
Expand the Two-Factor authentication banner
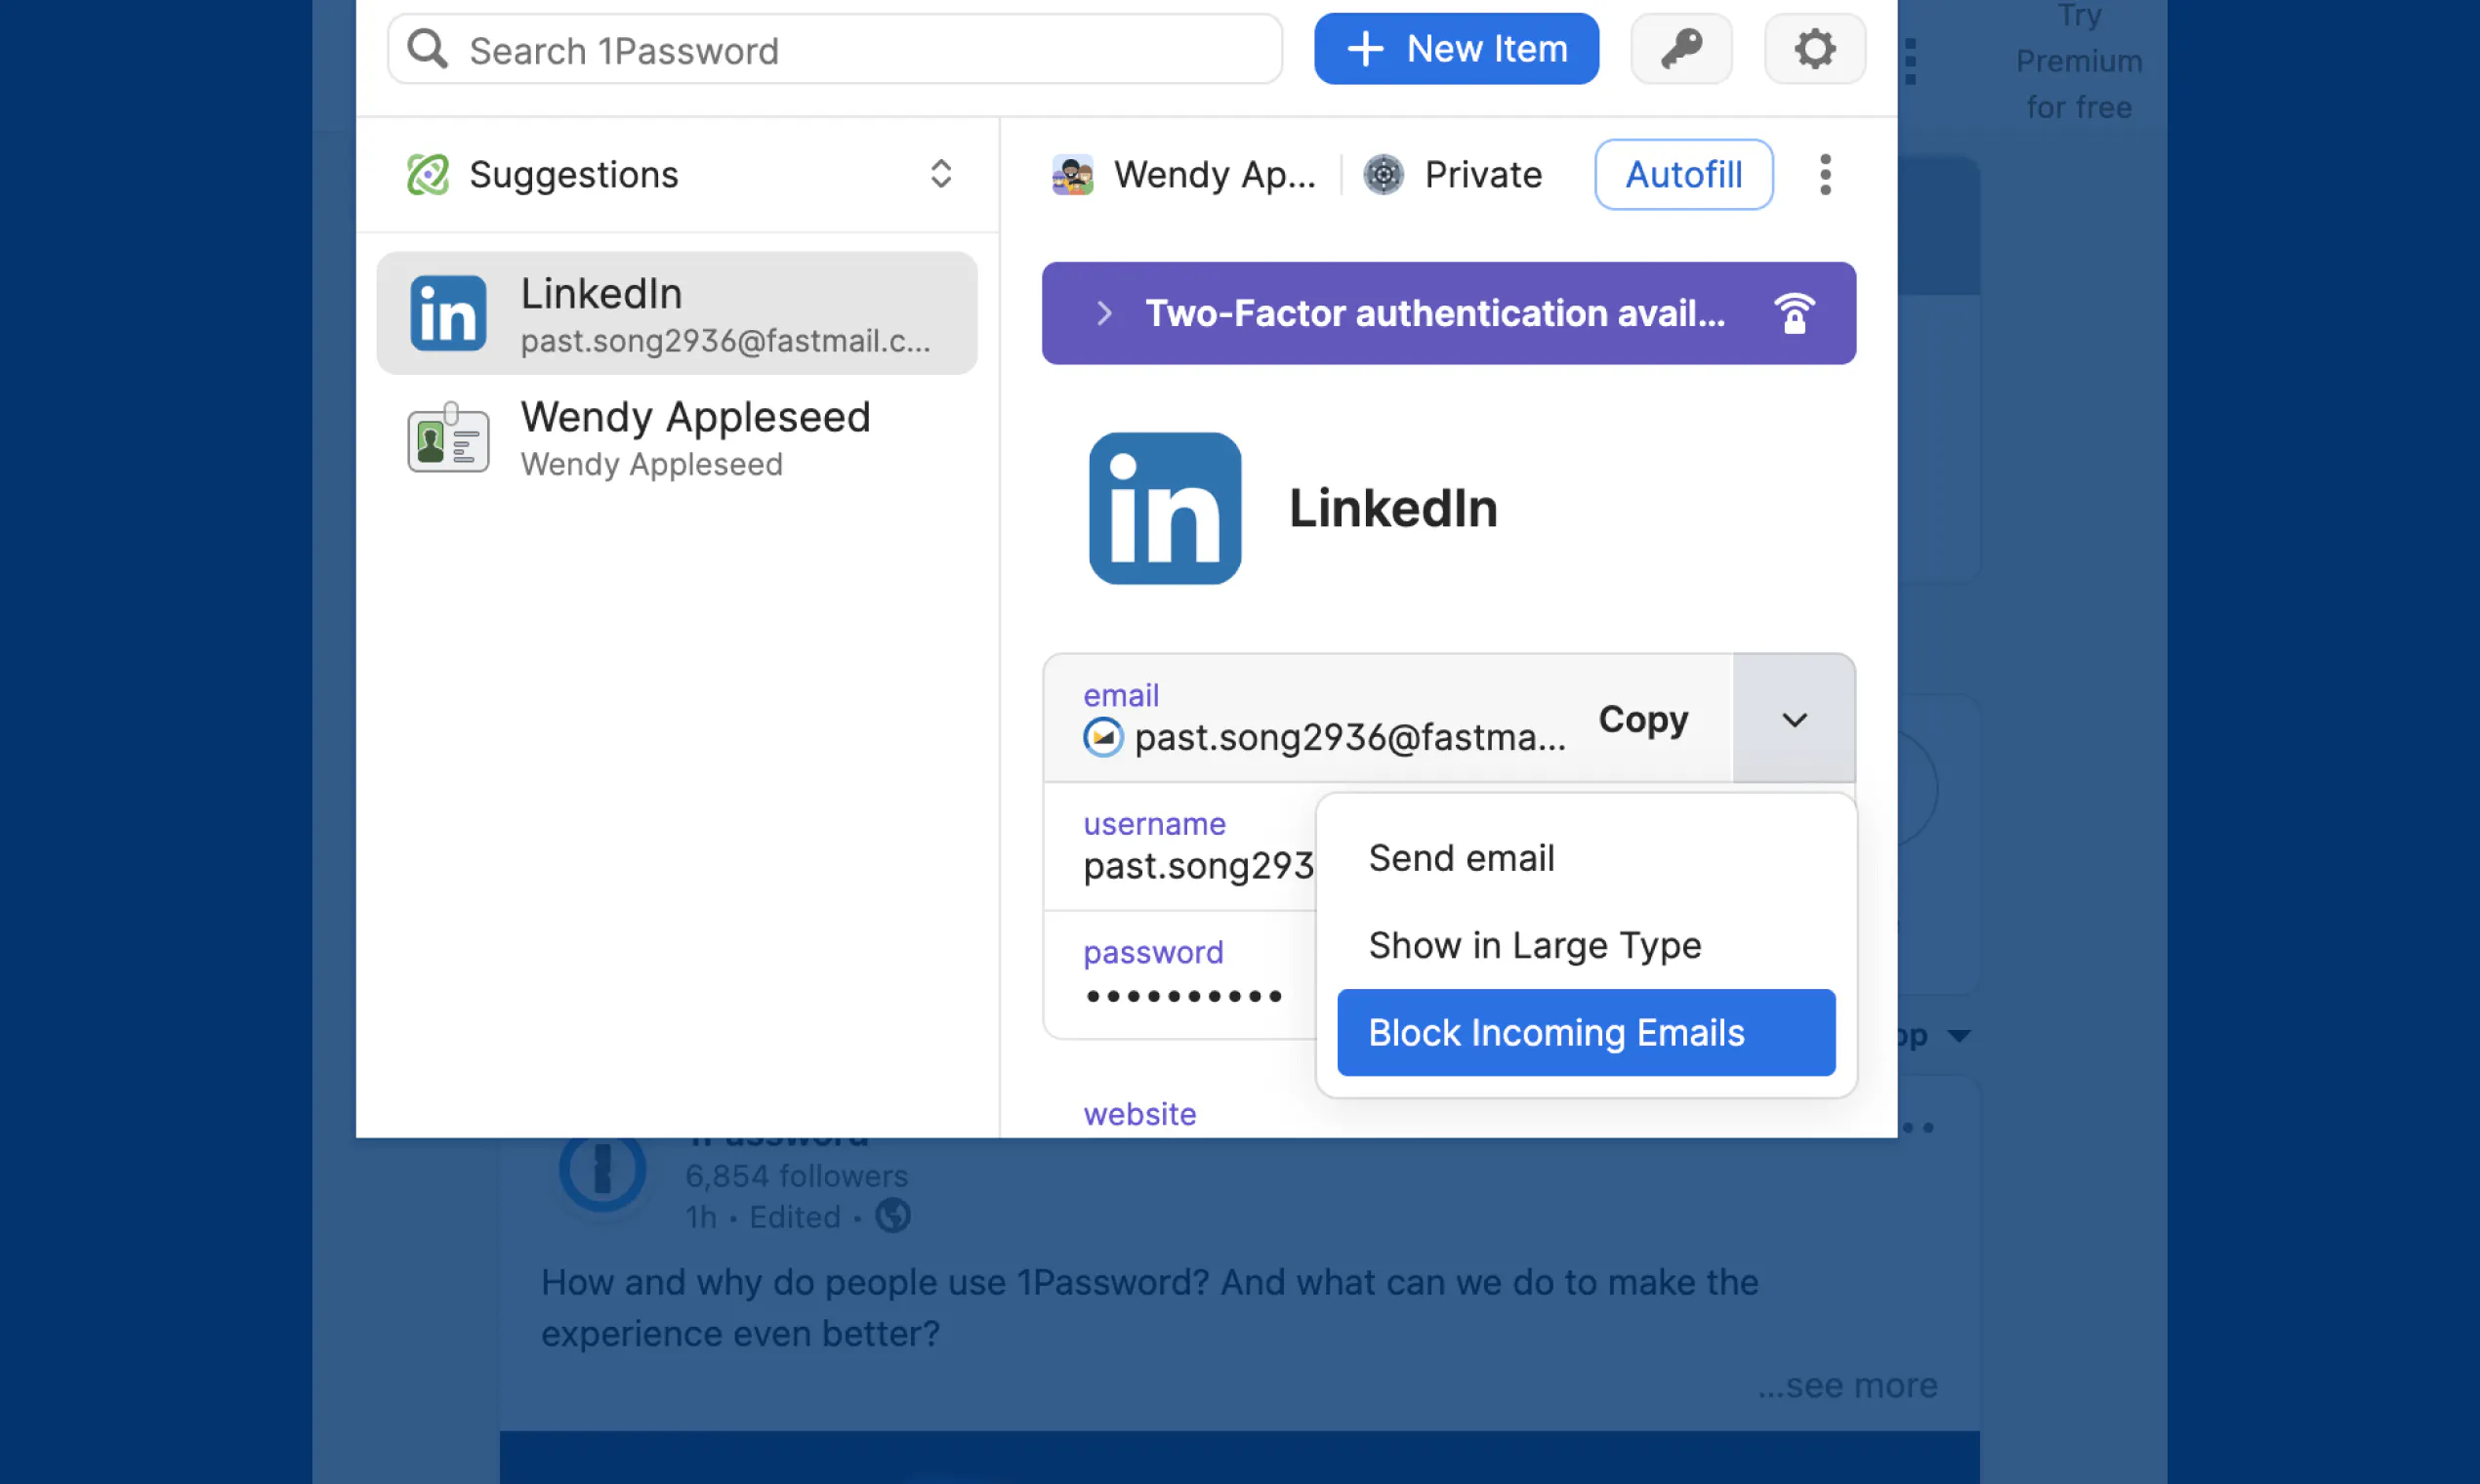coord(1448,313)
